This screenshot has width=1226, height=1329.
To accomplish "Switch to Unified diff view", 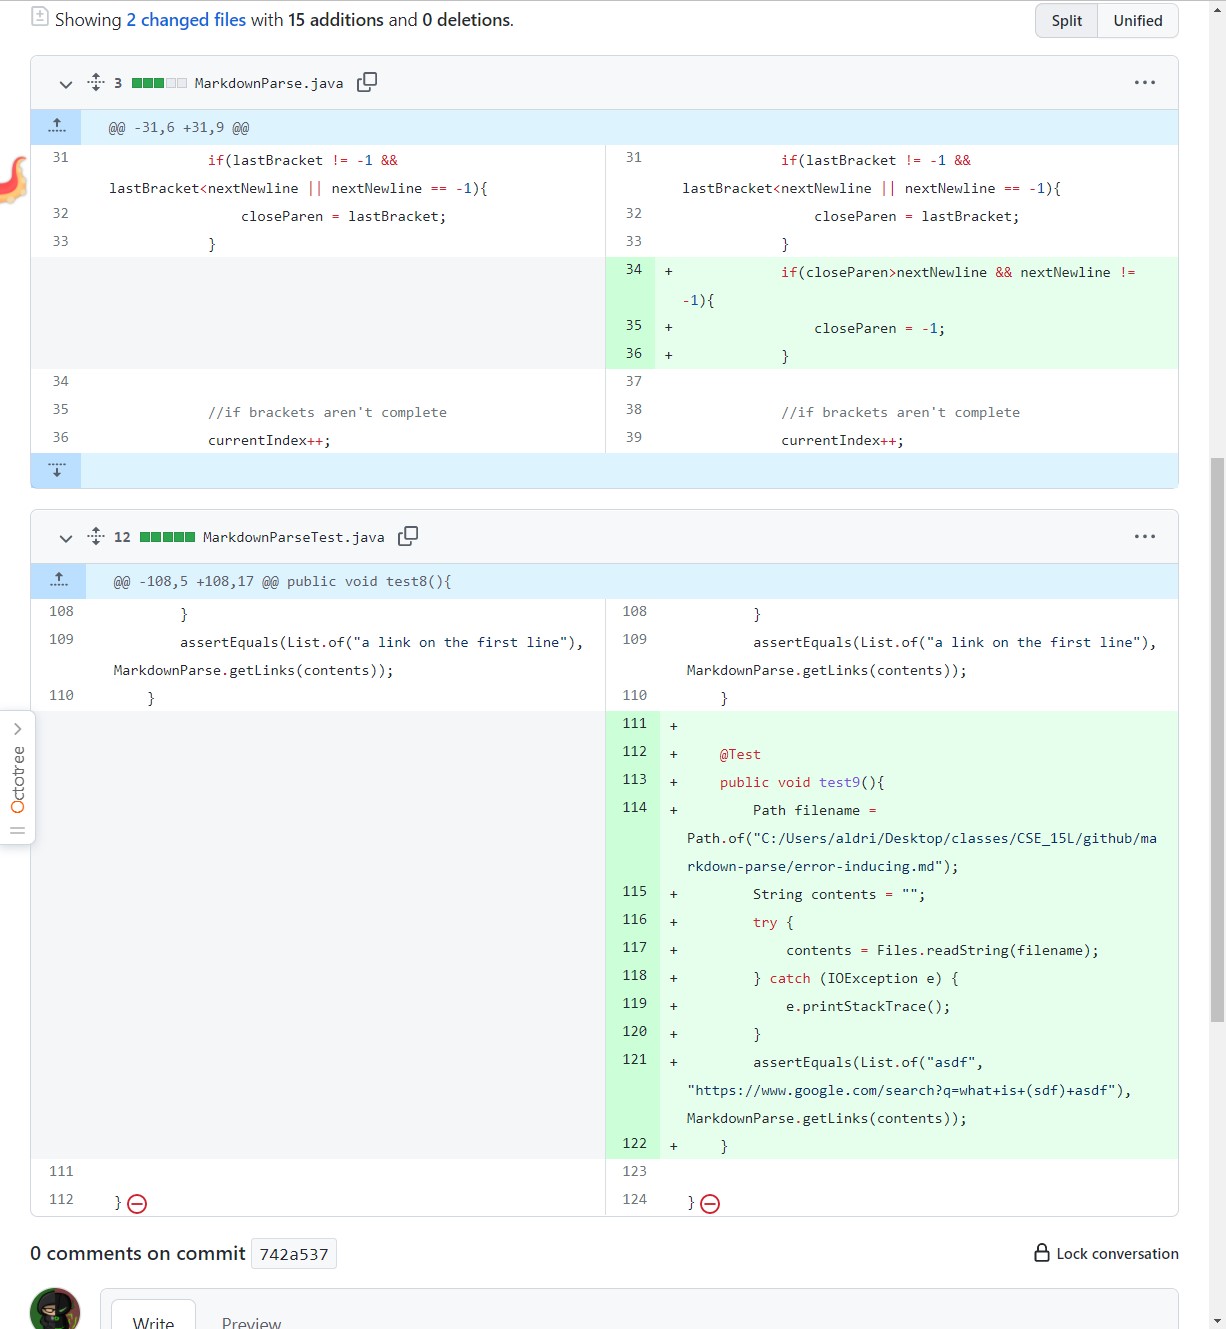I will coord(1137,20).
